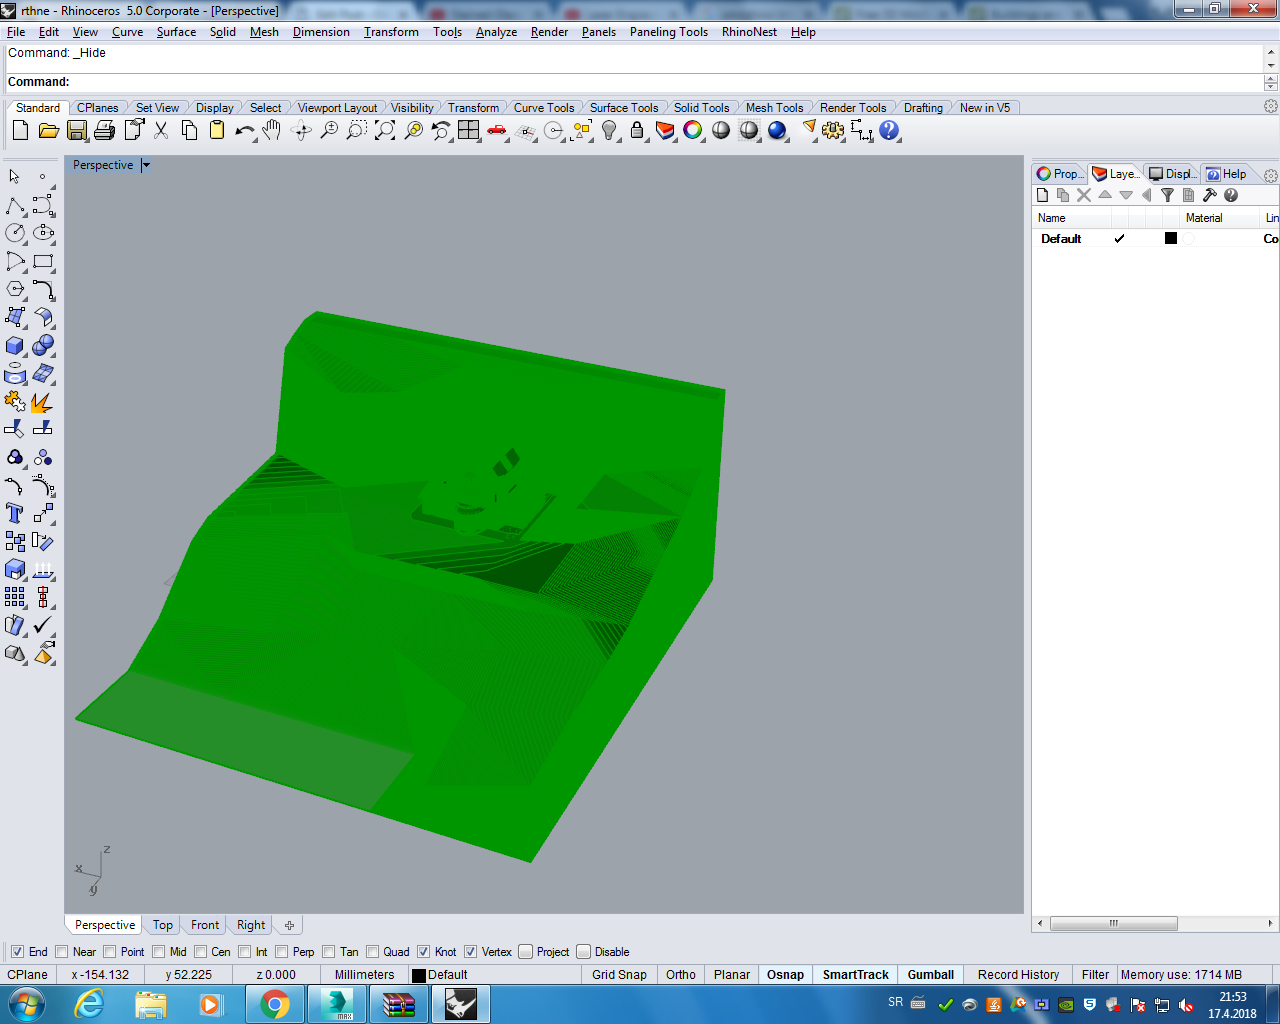Select the Circle tool in the left sidebar
1280x1024 pixels.
pos(15,233)
